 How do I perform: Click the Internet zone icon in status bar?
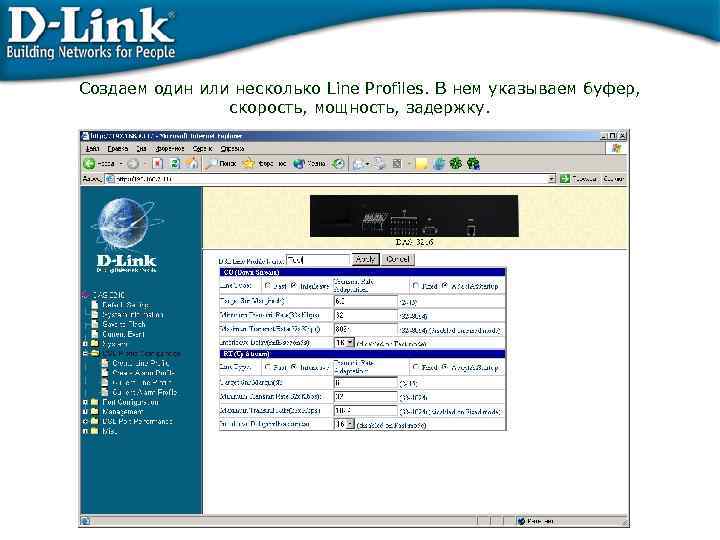tap(521, 521)
